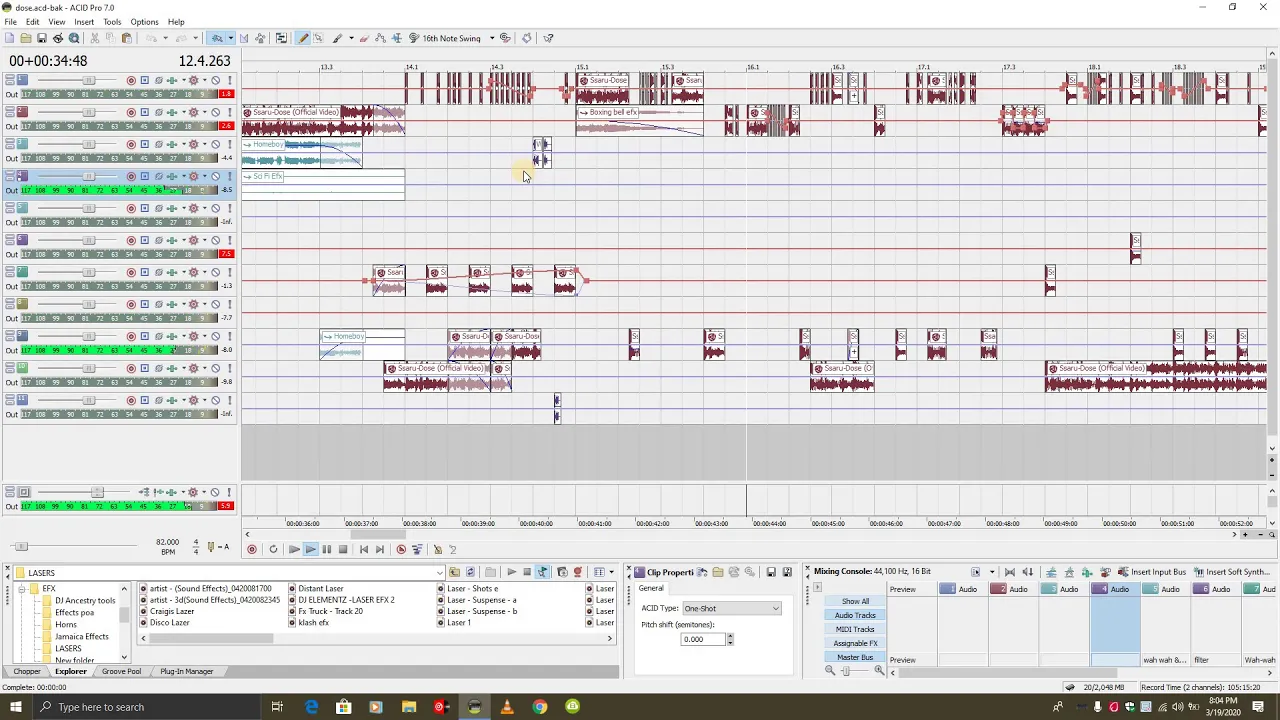1280x720 pixels.
Task: Save the project with the floppy icon
Action: 42,38
